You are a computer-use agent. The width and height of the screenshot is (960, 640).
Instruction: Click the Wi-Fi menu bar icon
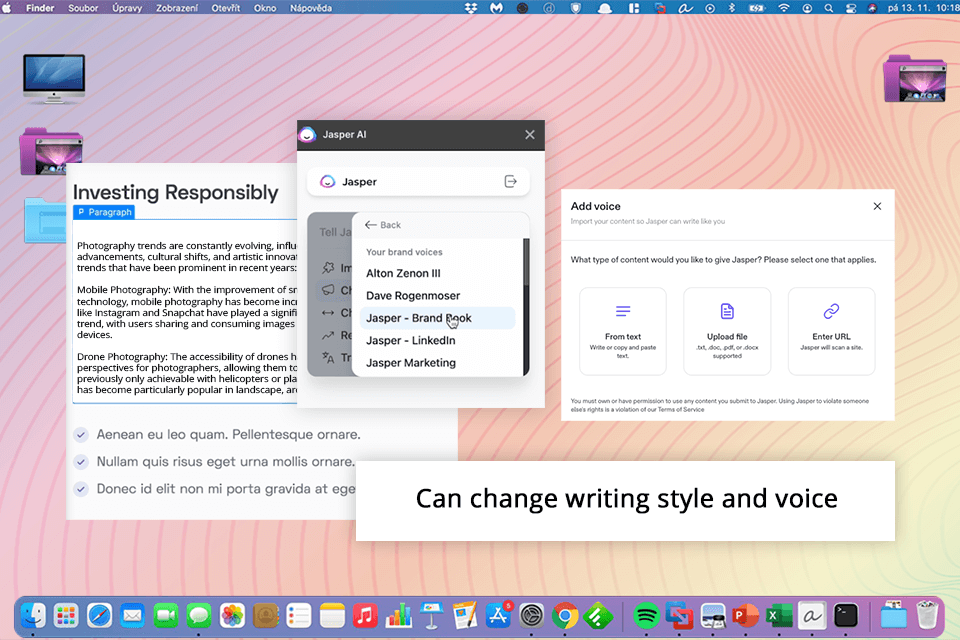click(x=784, y=8)
